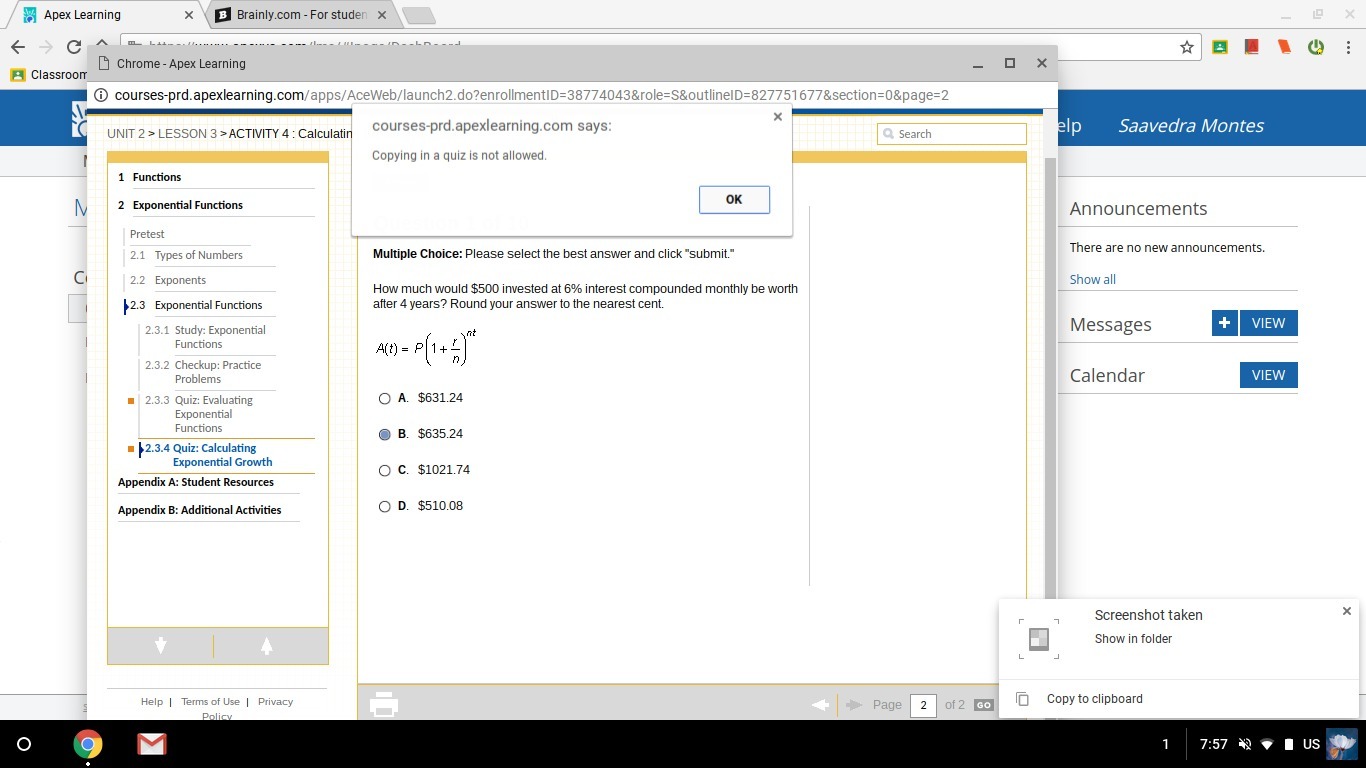Bookmark this page with the star icon
The width and height of the screenshot is (1366, 768).
tap(1187, 47)
